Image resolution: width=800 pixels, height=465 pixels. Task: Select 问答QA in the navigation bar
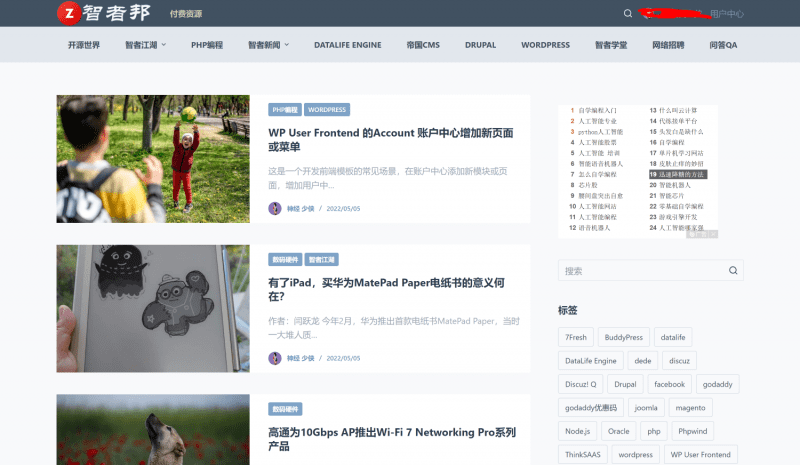[723, 45]
